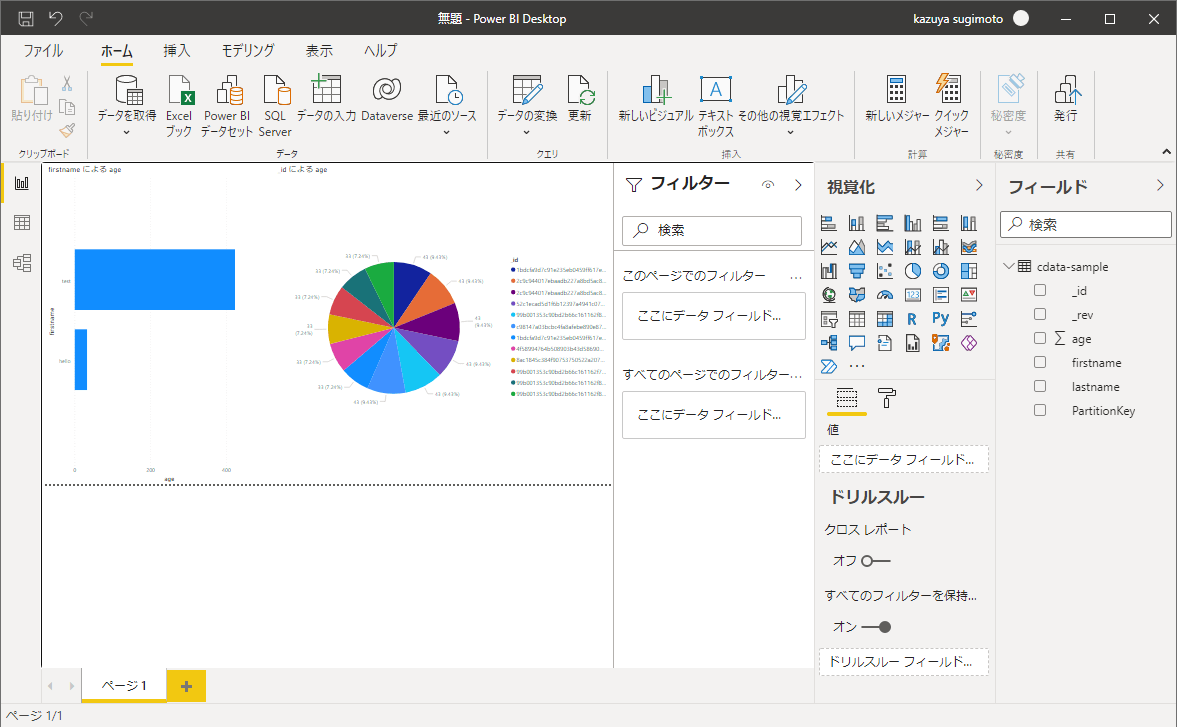1177x728 pixels.
Task: Click the Dataverse icon in ribbon
Action: (386, 92)
